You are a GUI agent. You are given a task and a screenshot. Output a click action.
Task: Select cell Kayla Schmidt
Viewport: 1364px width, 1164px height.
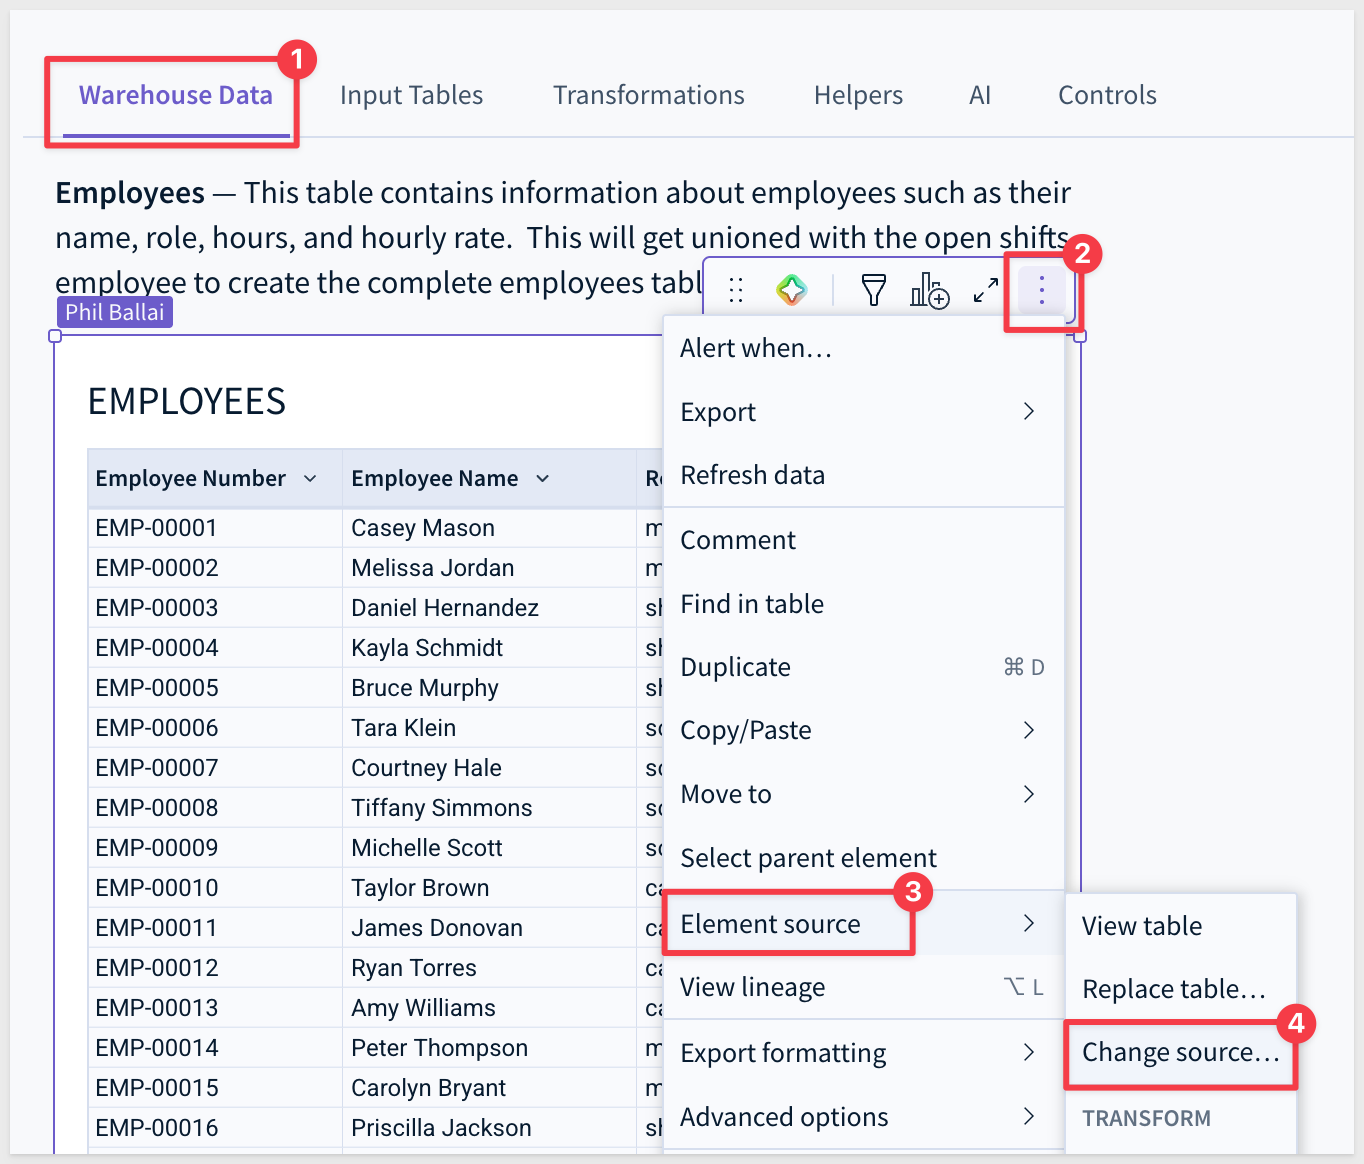pos(489,648)
